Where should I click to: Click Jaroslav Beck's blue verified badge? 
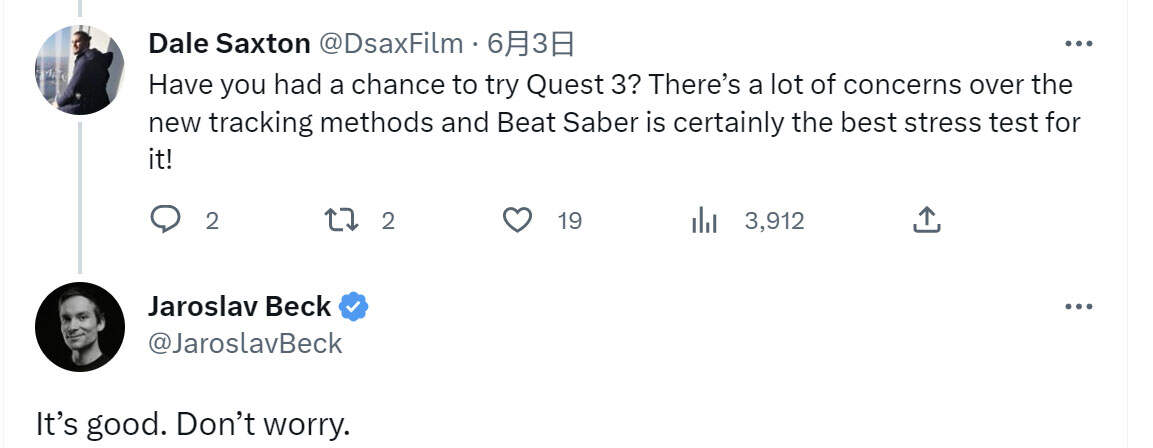coord(354,307)
